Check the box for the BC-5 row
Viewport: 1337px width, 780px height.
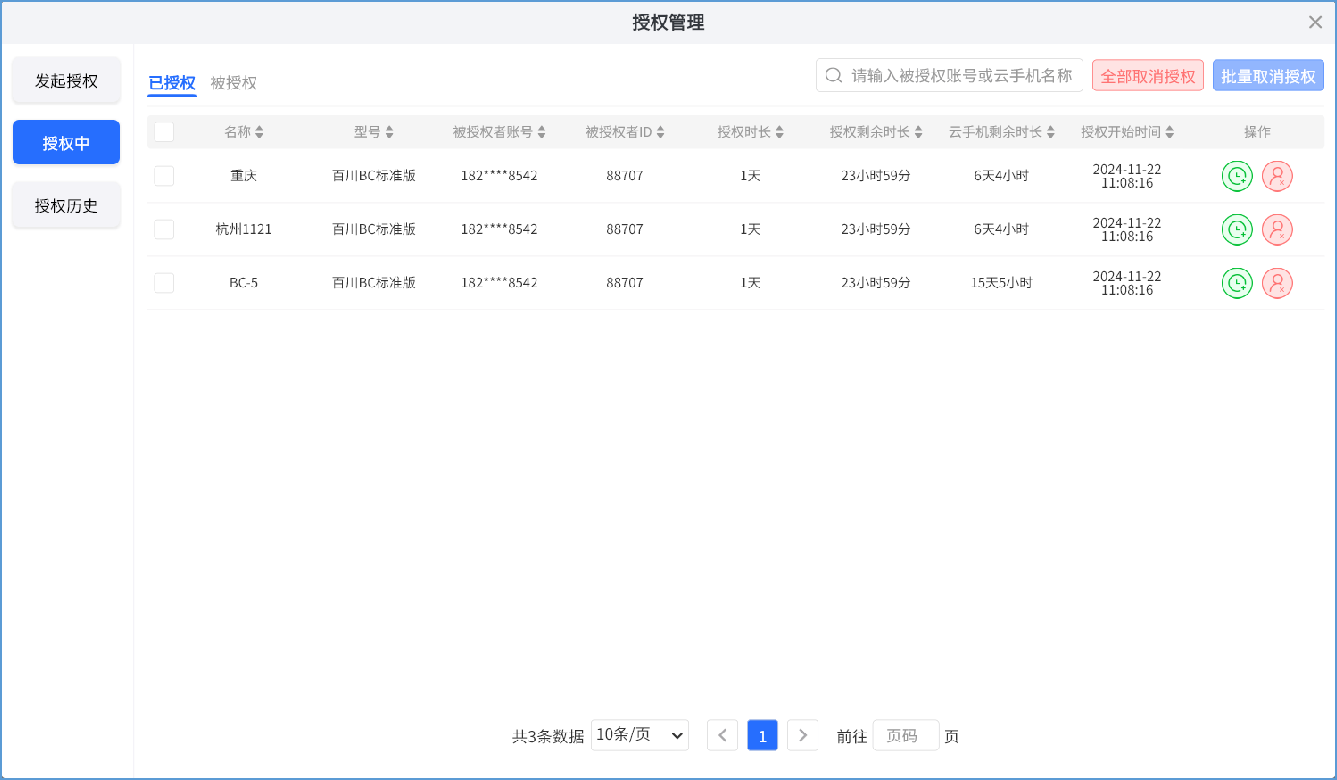[164, 283]
